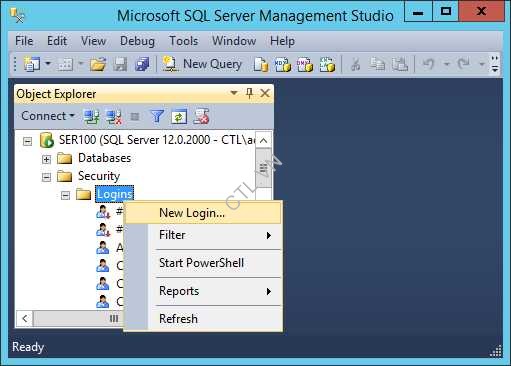Click the Connect Object Explorer icon

click(x=91, y=117)
